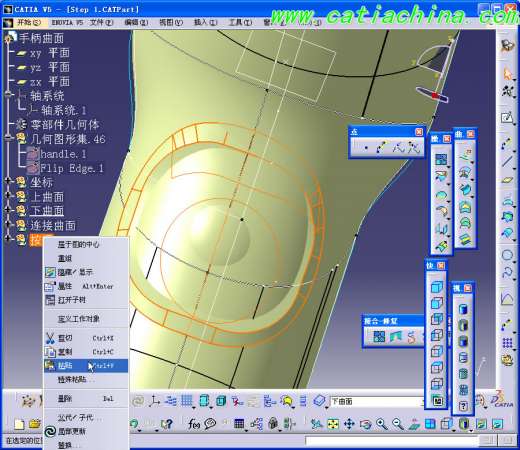Click the Point tool in points toolbar

(366, 147)
